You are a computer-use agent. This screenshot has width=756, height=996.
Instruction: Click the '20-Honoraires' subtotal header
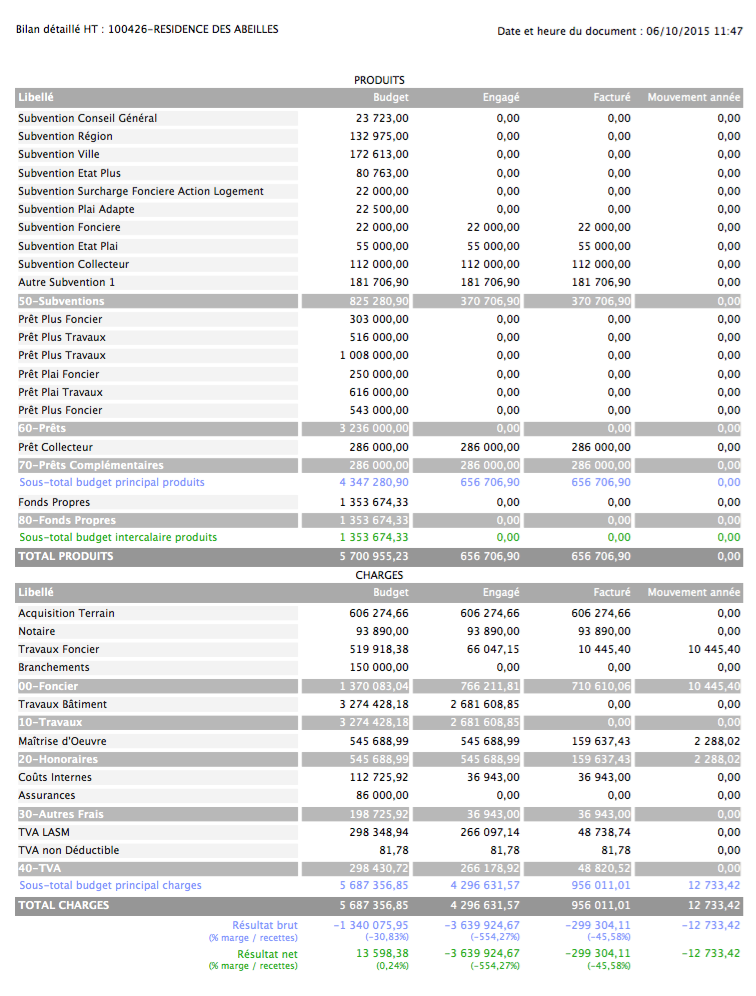coord(58,759)
